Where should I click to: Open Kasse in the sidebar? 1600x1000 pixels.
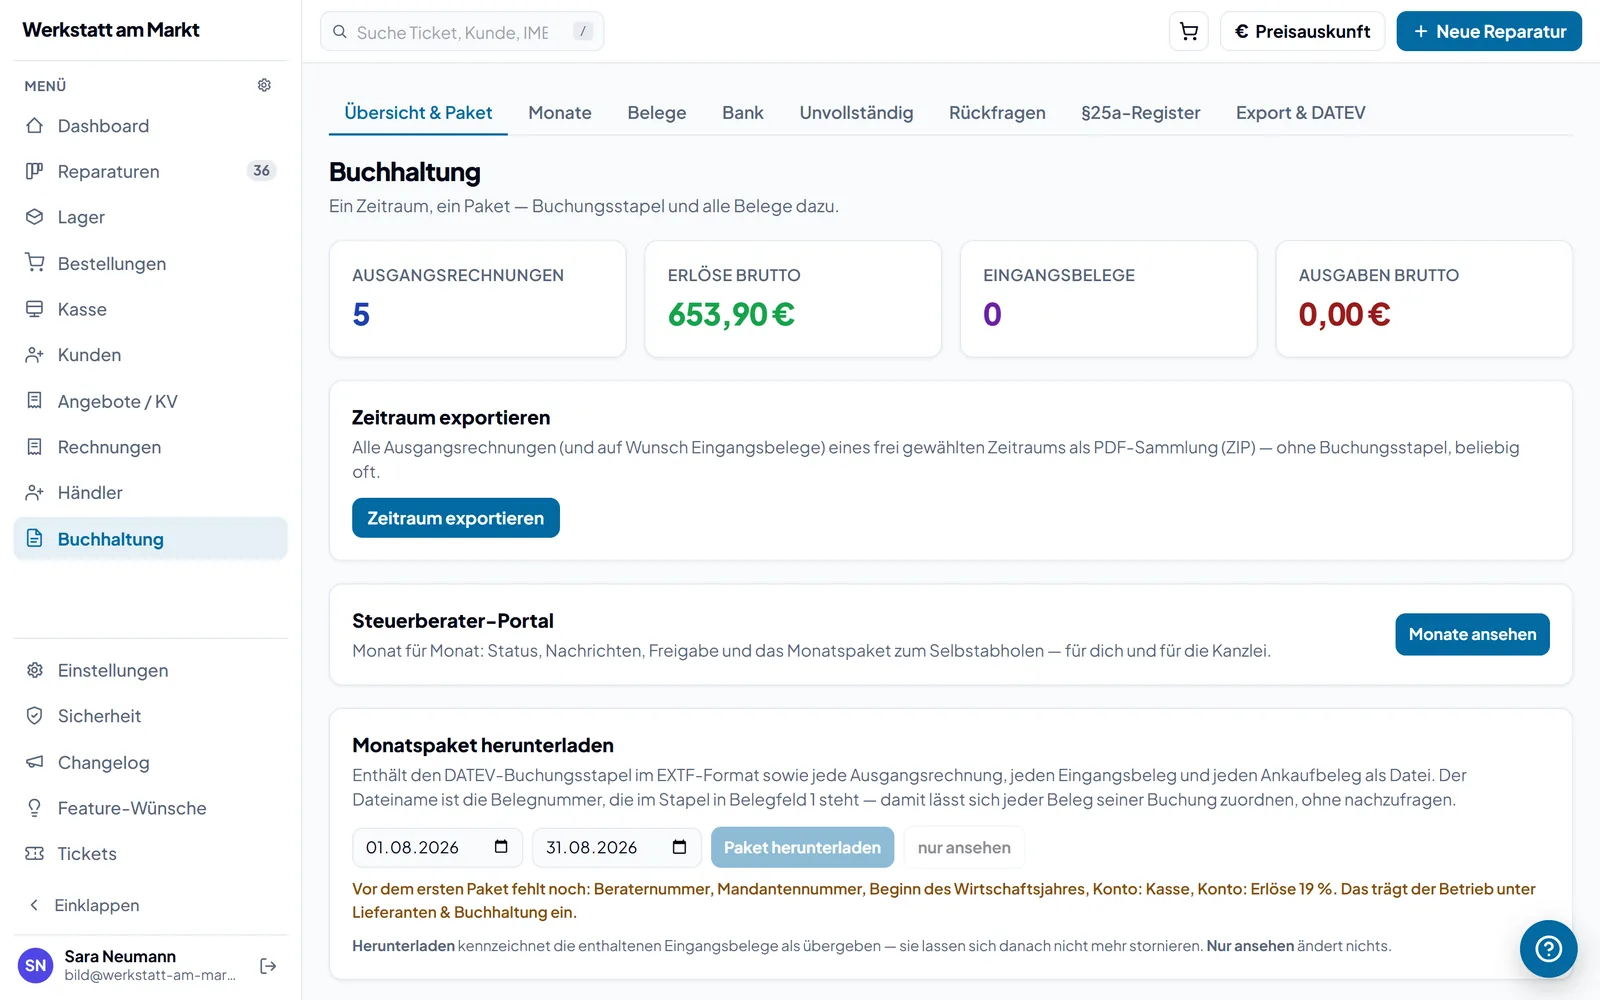pos(150,309)
